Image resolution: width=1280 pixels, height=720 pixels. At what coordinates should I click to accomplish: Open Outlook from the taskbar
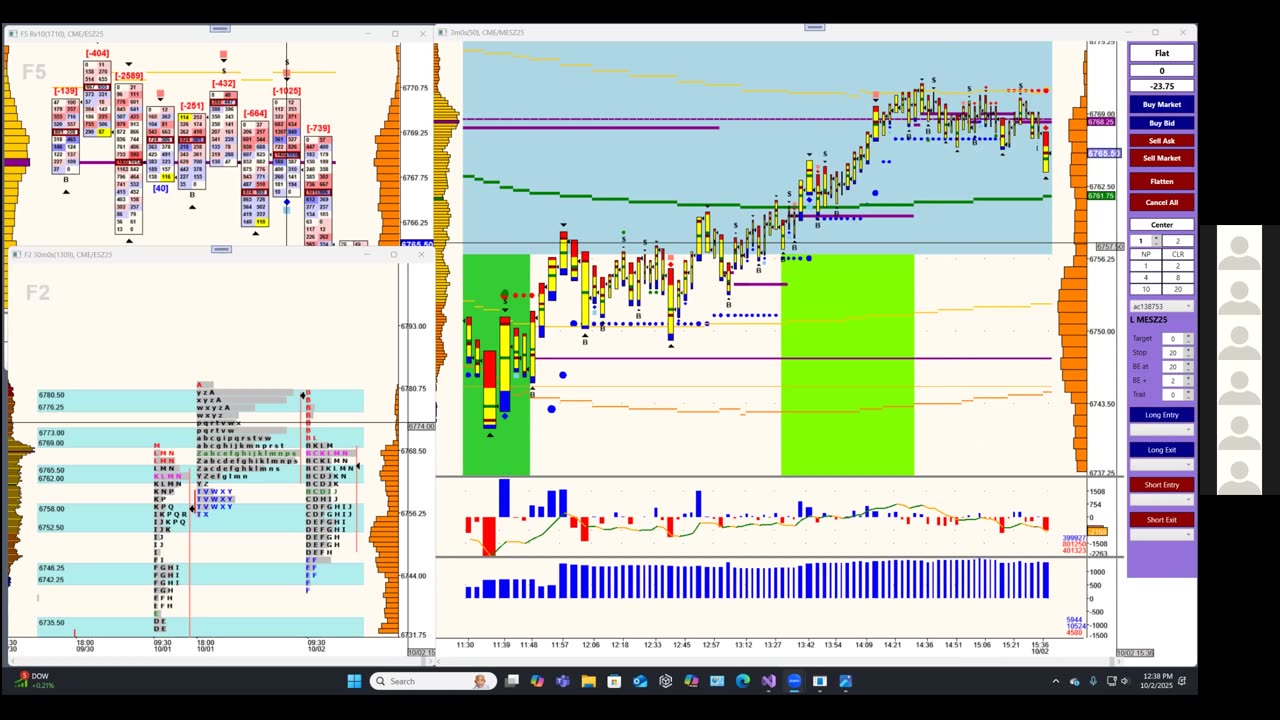[640, 681]
